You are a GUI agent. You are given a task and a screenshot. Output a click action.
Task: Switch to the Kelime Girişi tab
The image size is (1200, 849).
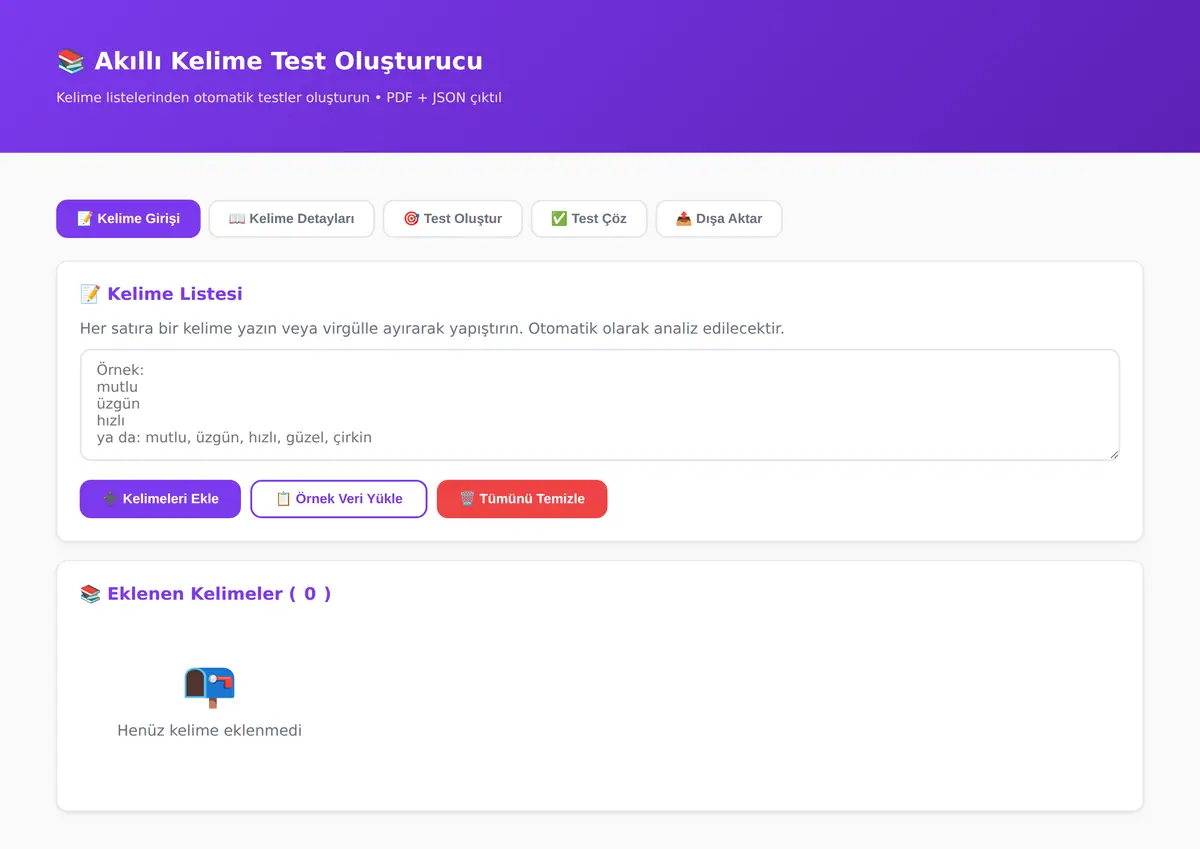128,219
